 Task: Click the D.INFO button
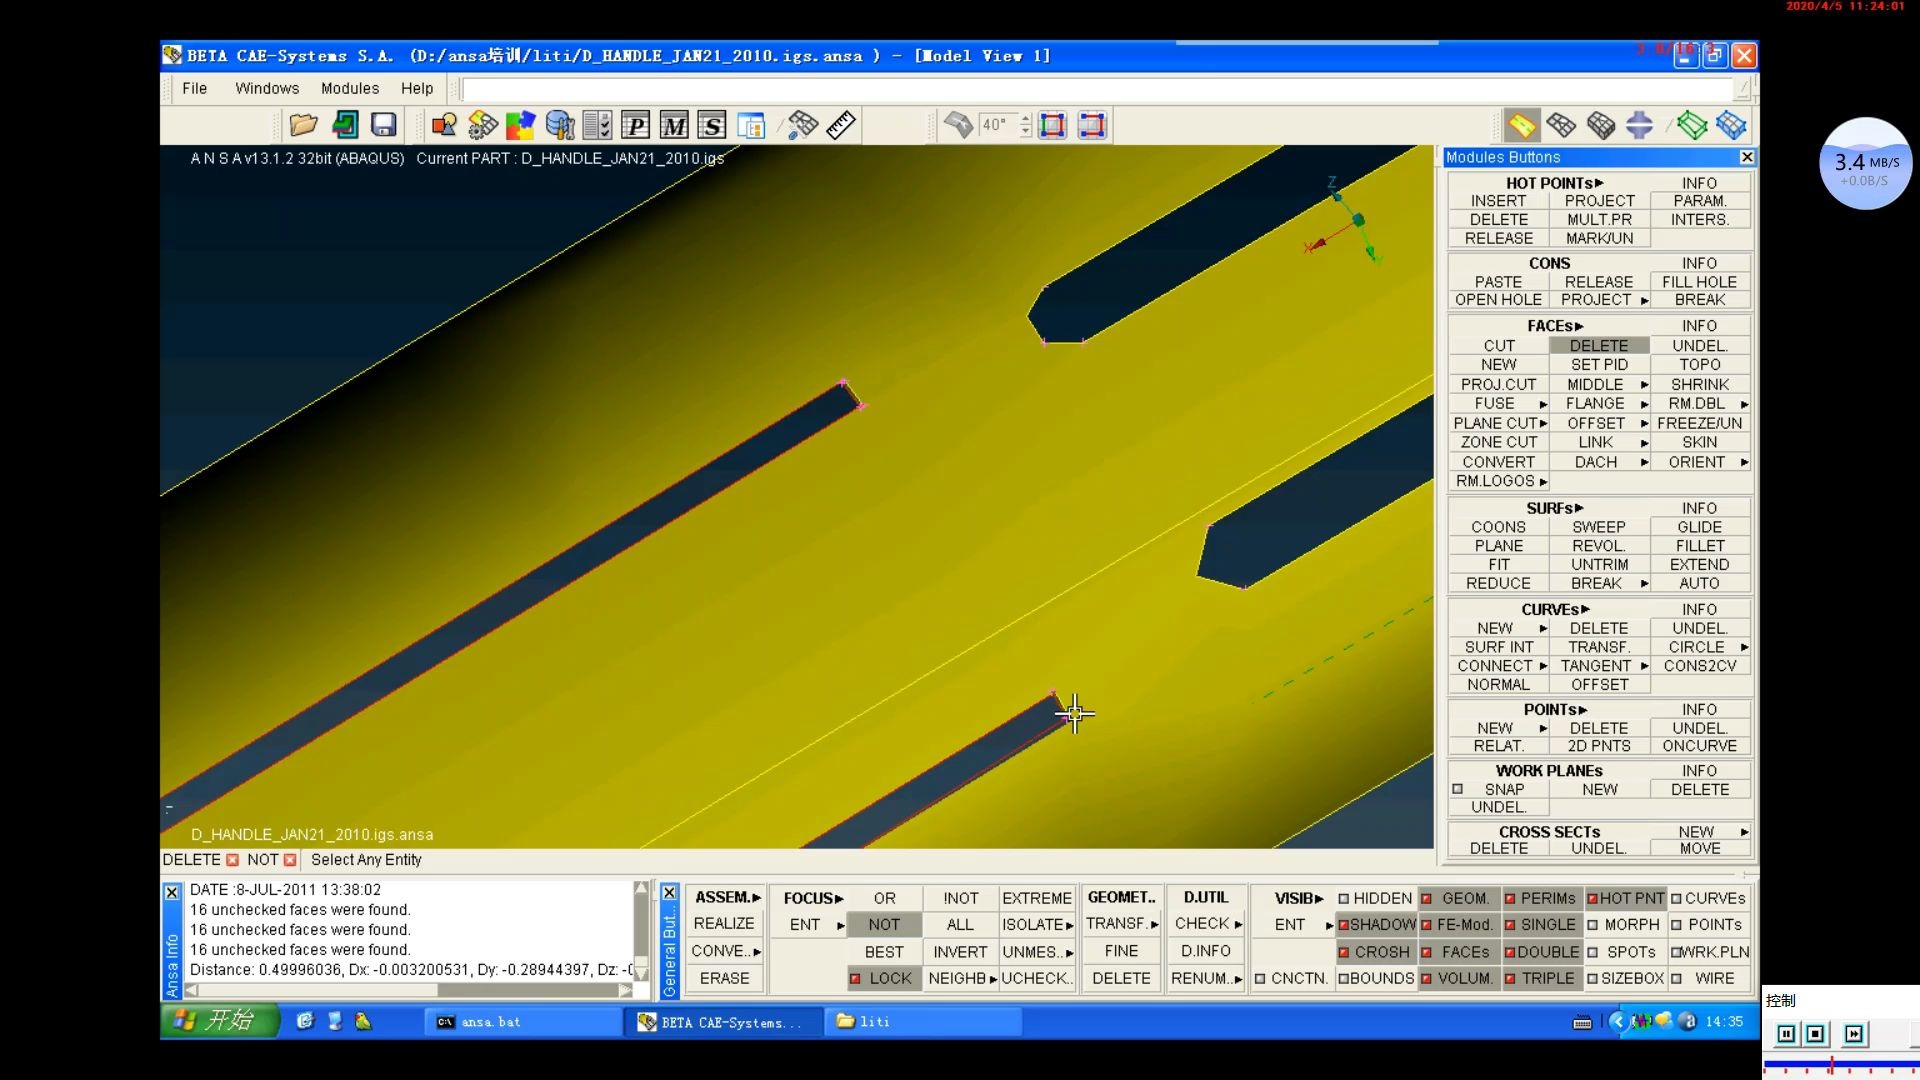pos(1205,951)
